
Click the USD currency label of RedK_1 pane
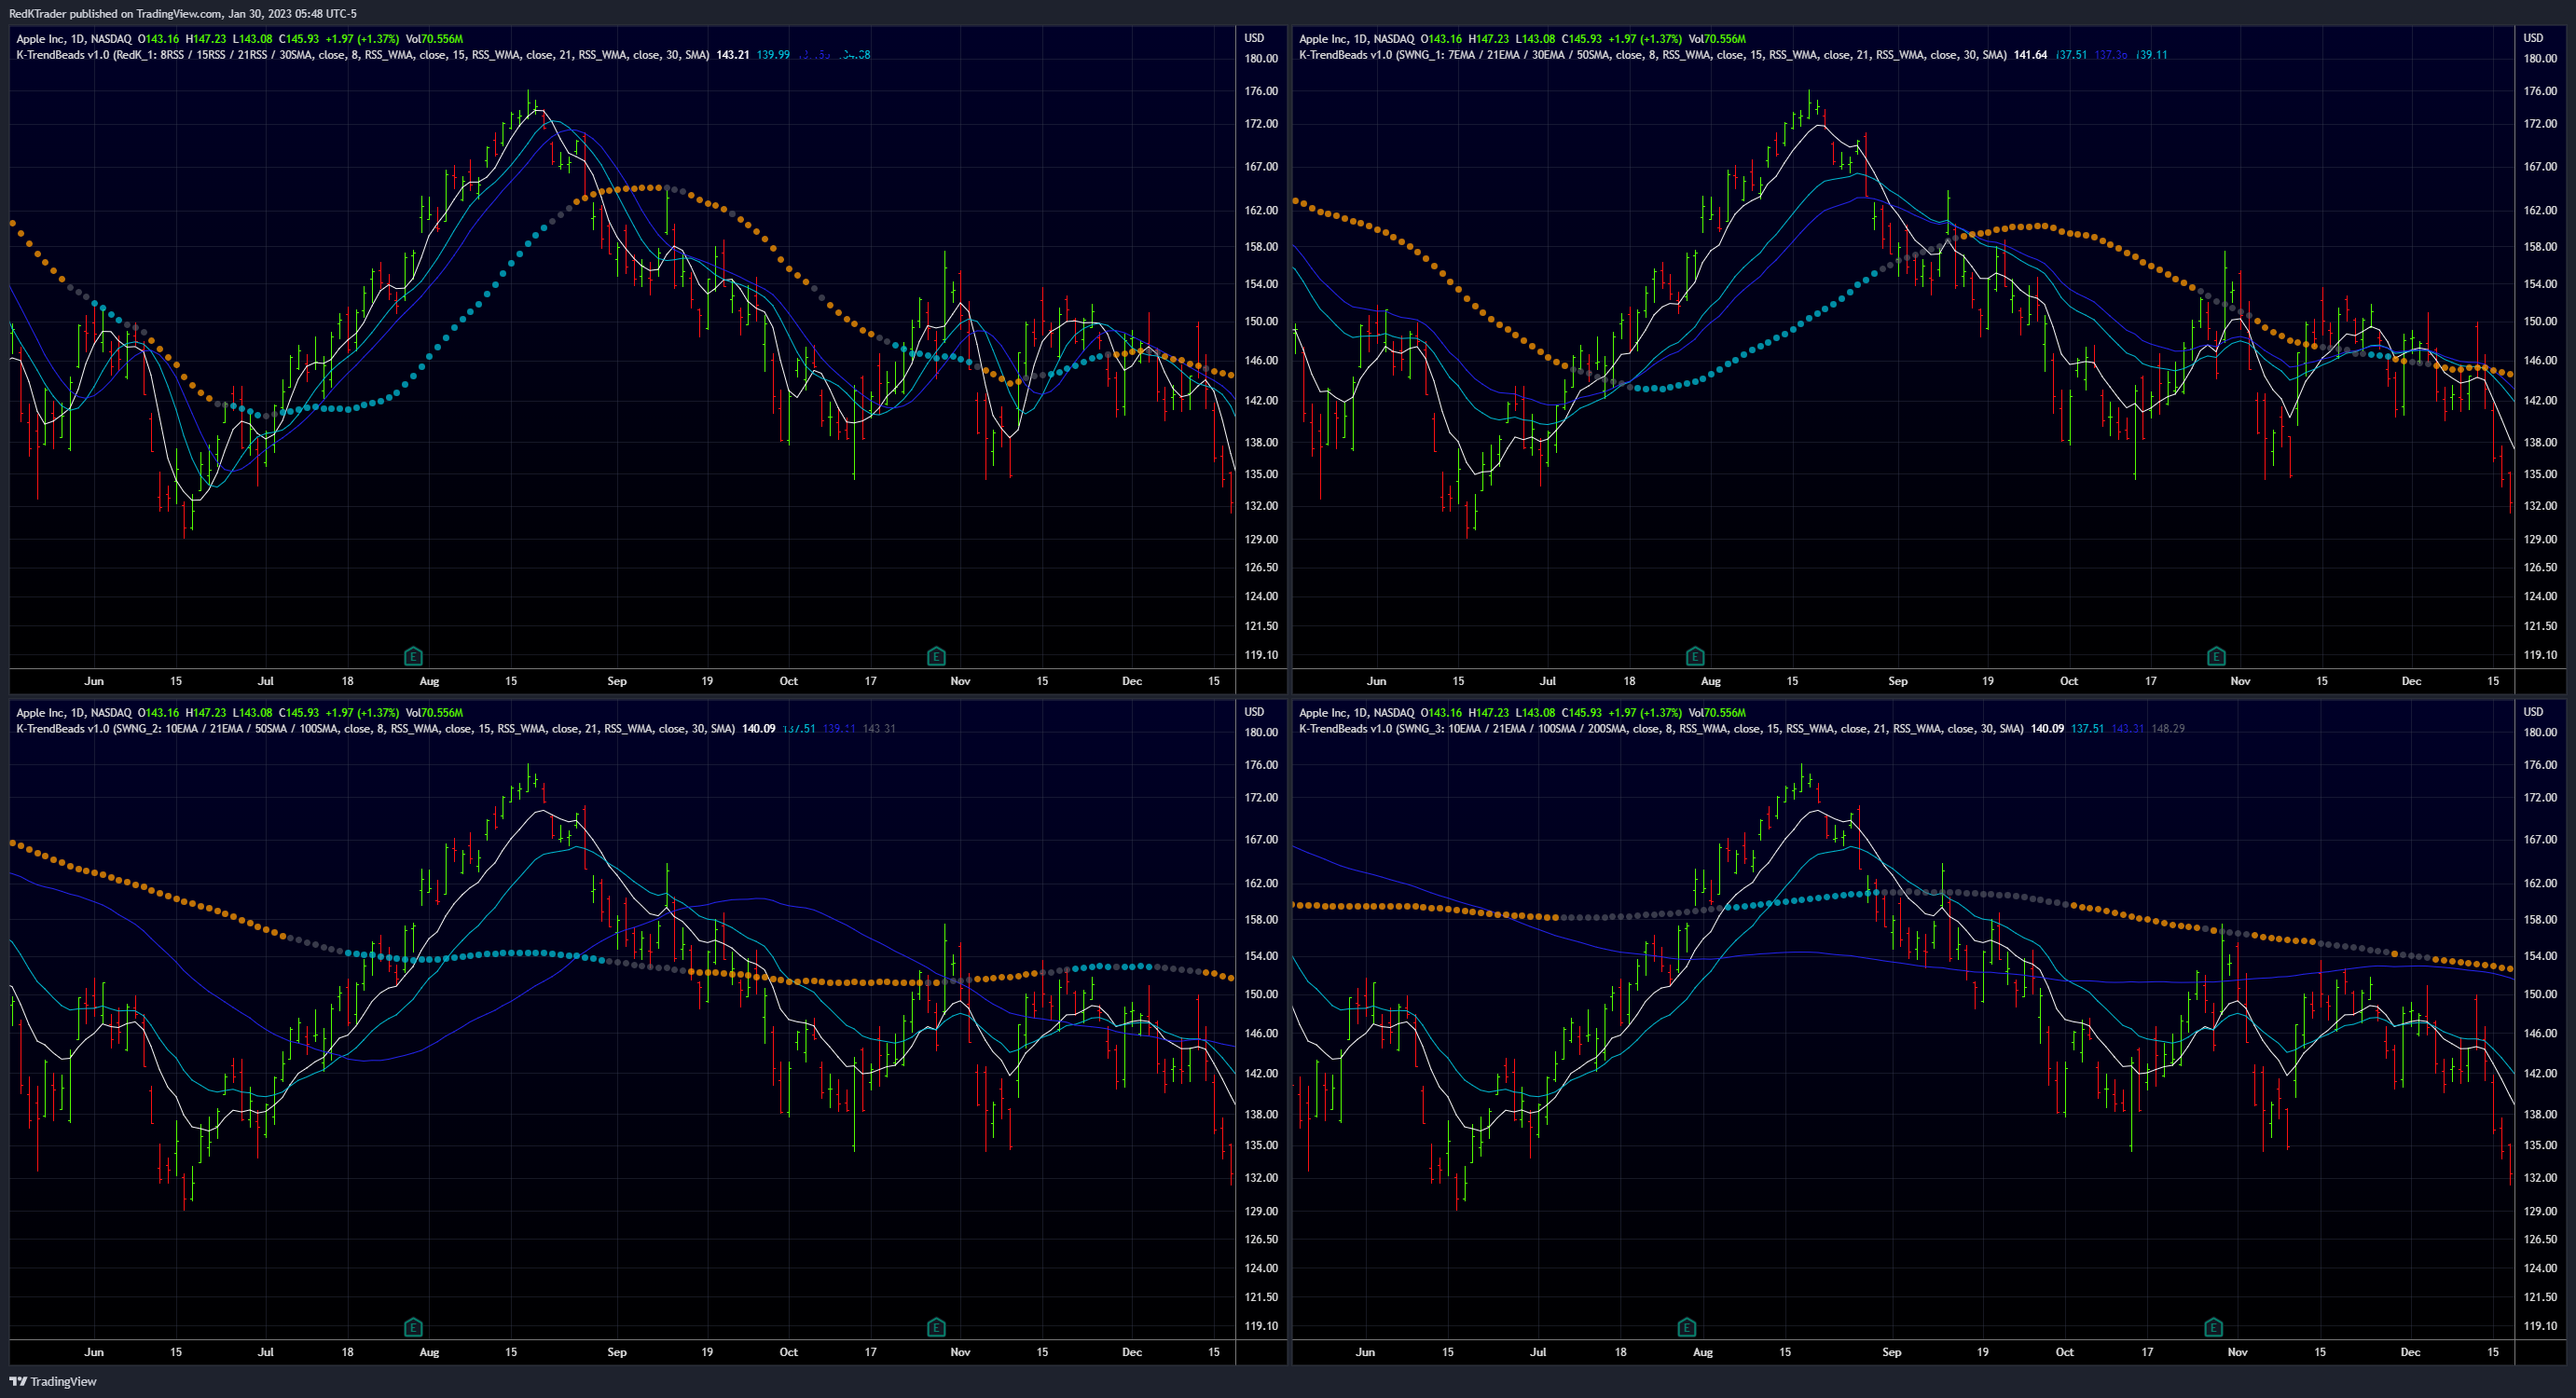(x=1254, y=38)
